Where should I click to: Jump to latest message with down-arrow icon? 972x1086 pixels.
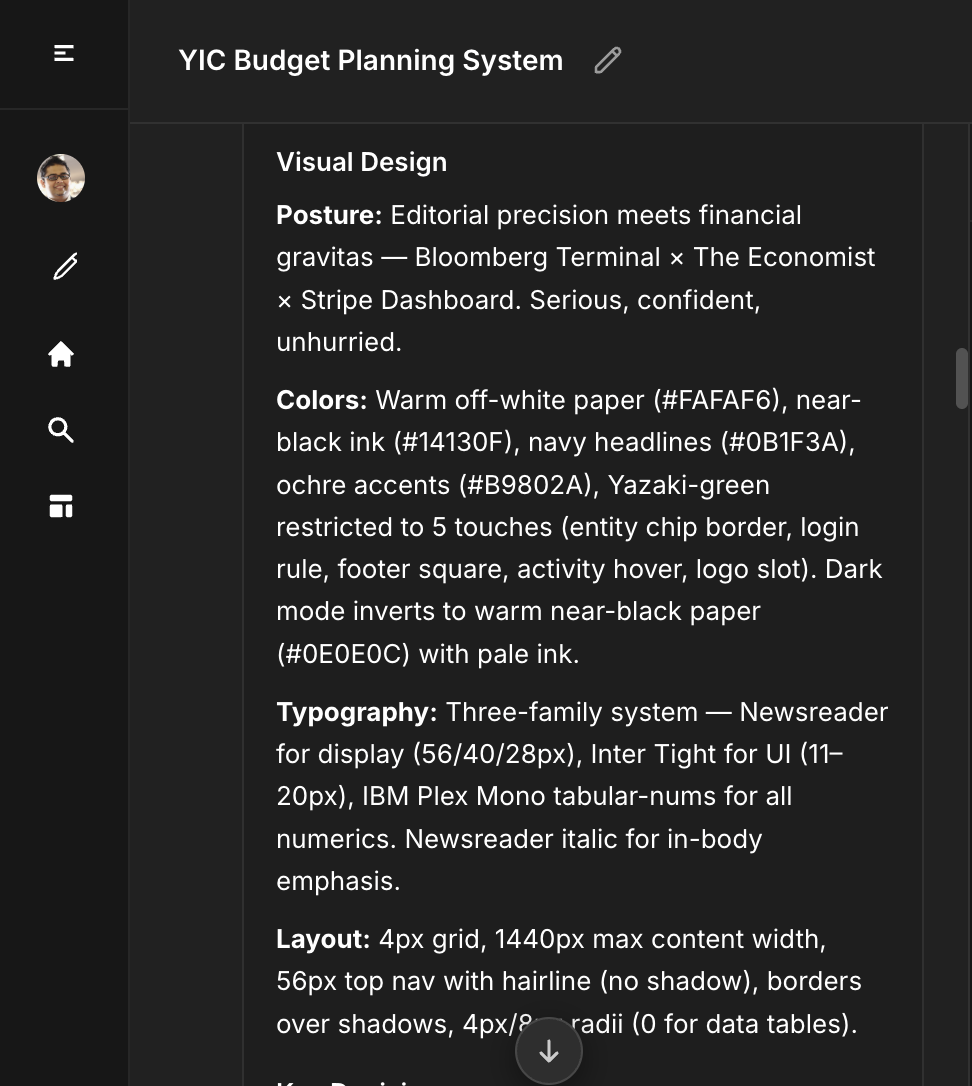[548, 1050]
